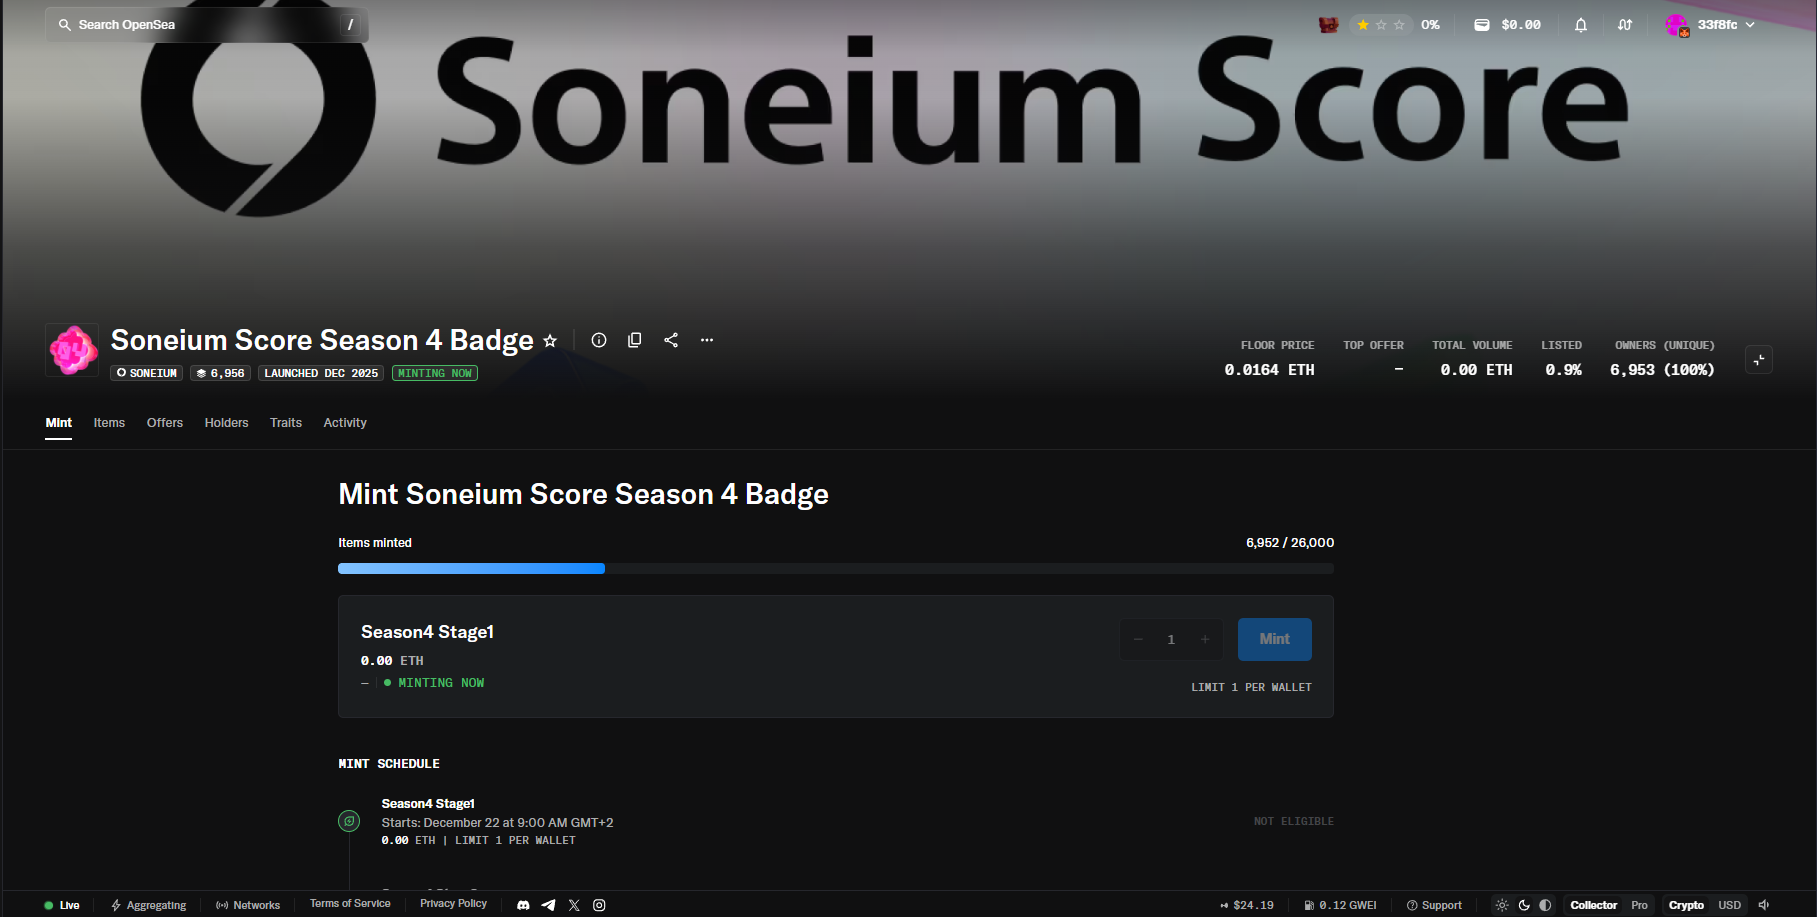Viewport: 1817px width, 917px height.
Task: Favorite the collection with the star icon
Action: [x=550, y=341]
